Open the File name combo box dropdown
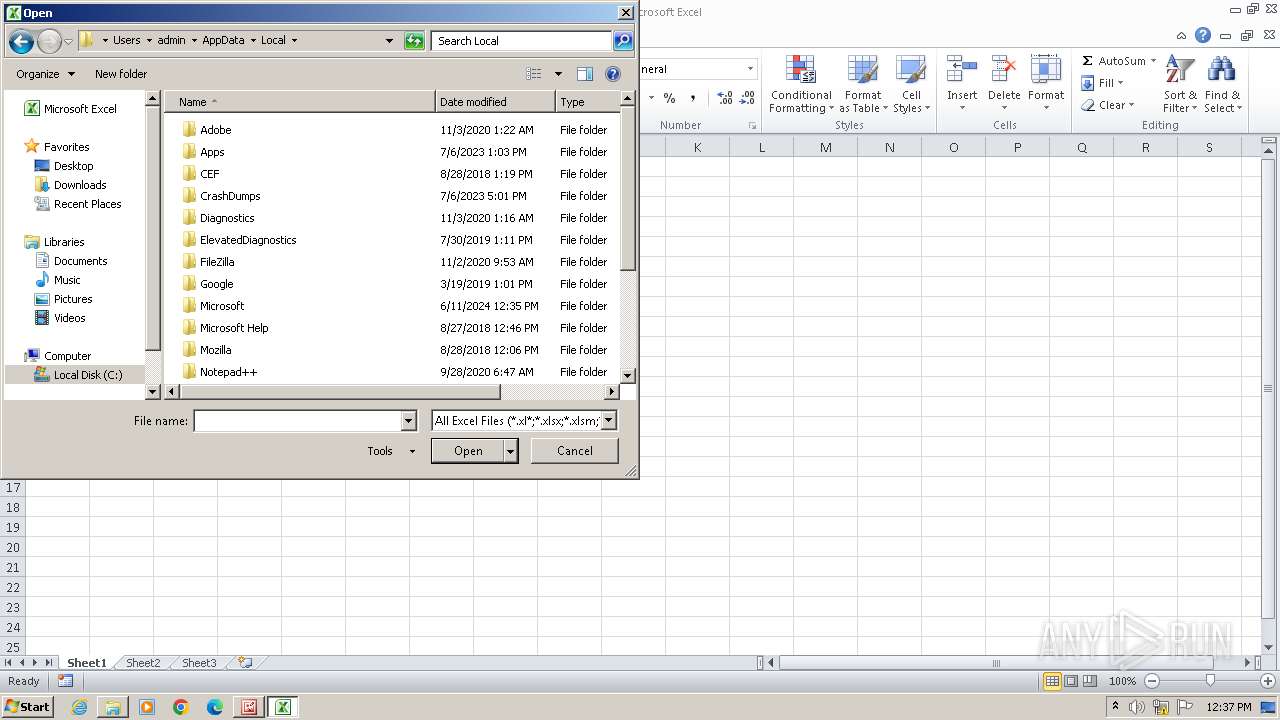 tap(408, 421)
